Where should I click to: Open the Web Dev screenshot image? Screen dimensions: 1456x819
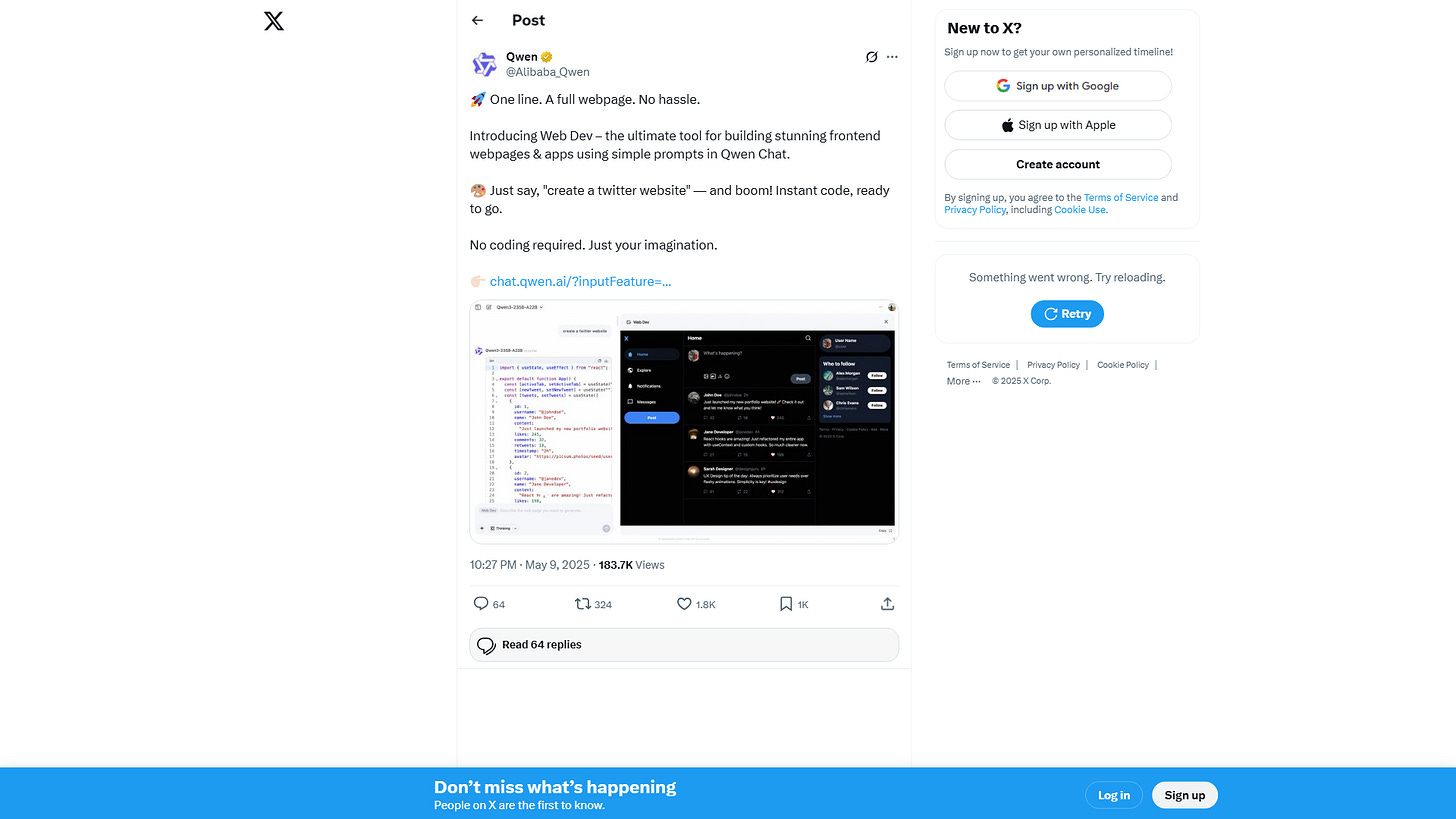(684, 422)
